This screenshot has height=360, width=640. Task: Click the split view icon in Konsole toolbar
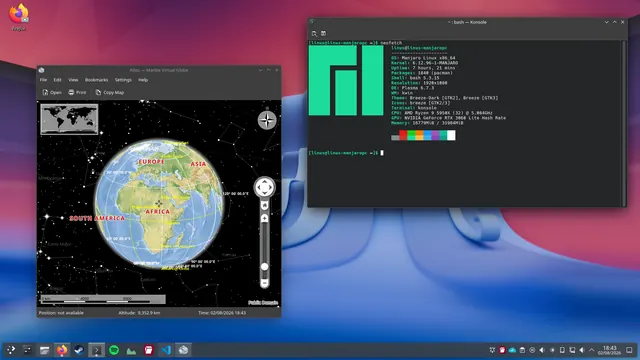click(x=323, y=33)
